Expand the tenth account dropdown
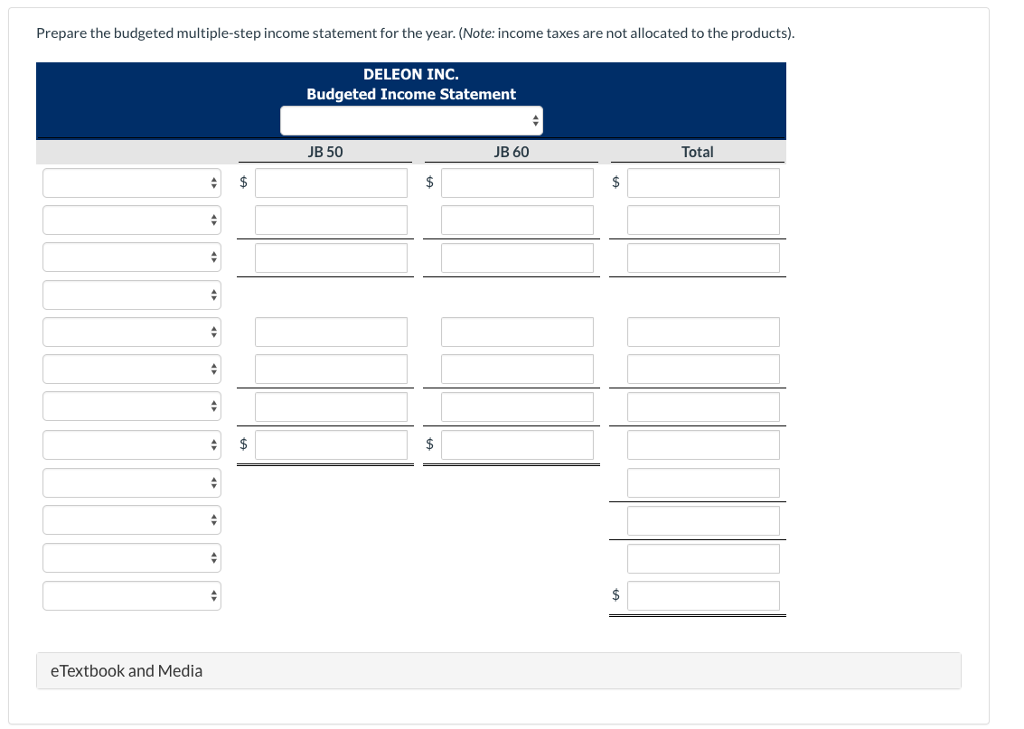 [x=131, y=519]
